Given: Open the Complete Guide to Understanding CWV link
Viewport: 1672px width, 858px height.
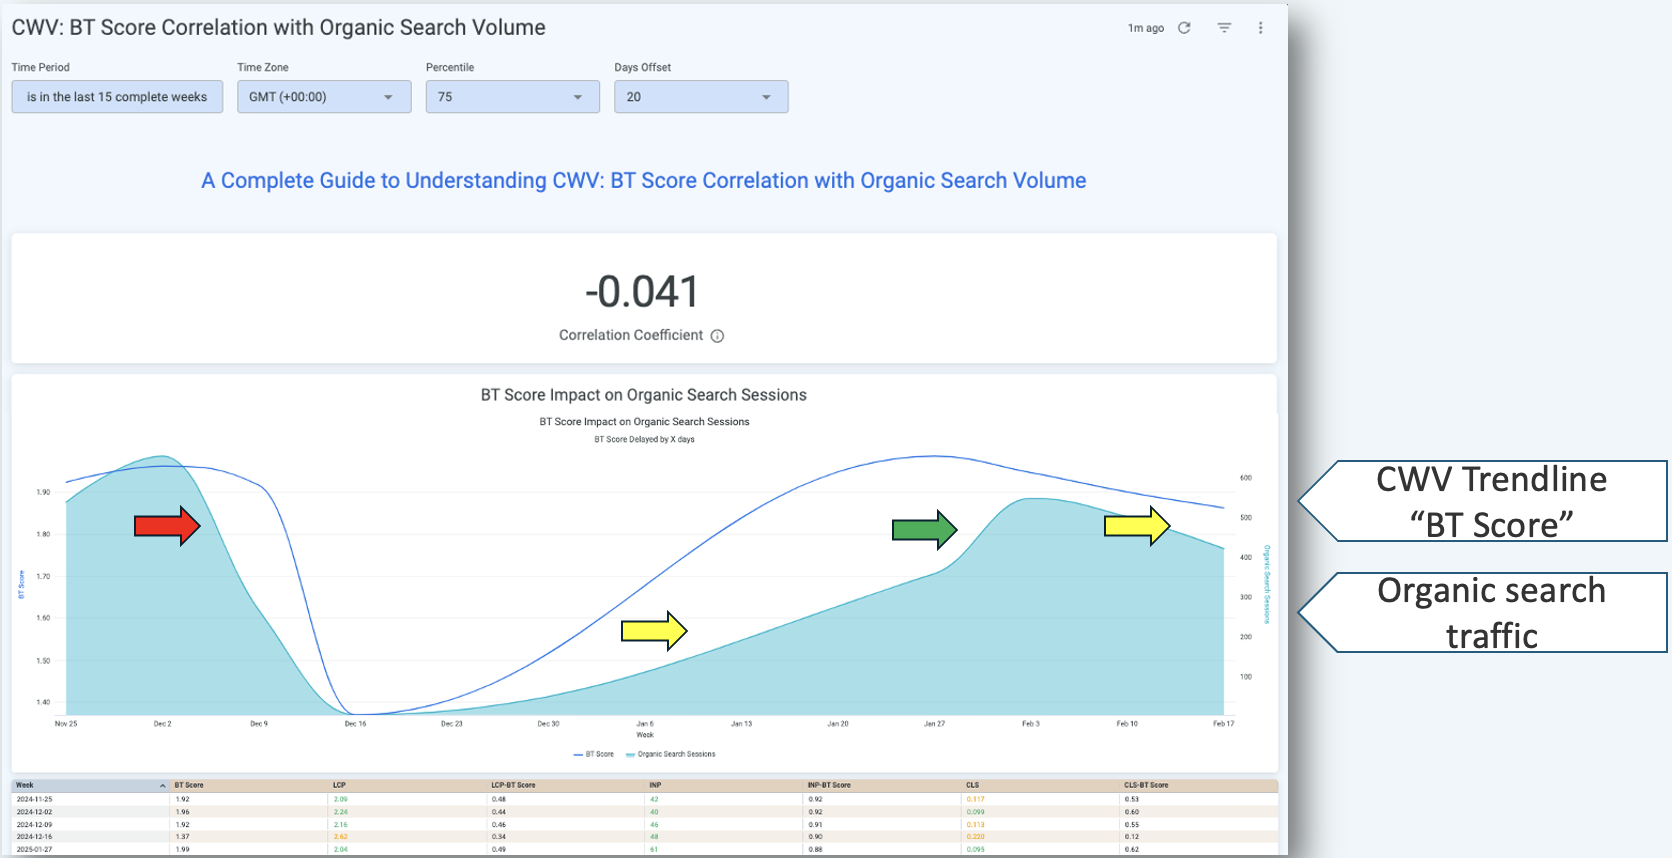Looking at the screenshot, I should pyautogui.click(x=643, y=181).
